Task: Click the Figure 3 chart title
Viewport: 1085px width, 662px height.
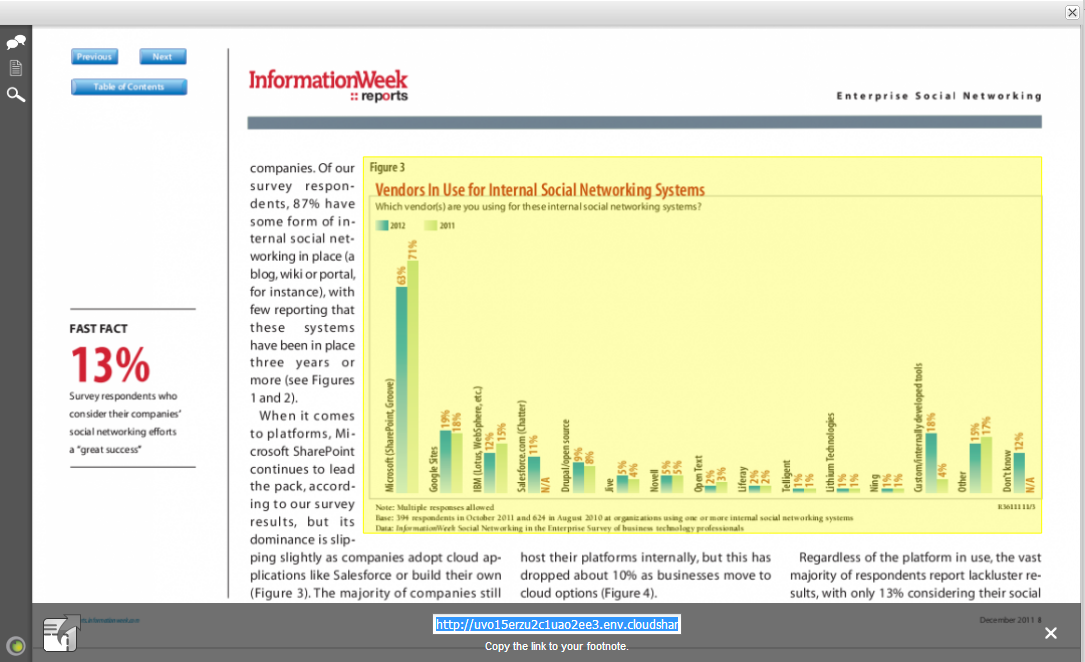Action: coord(540,190)
